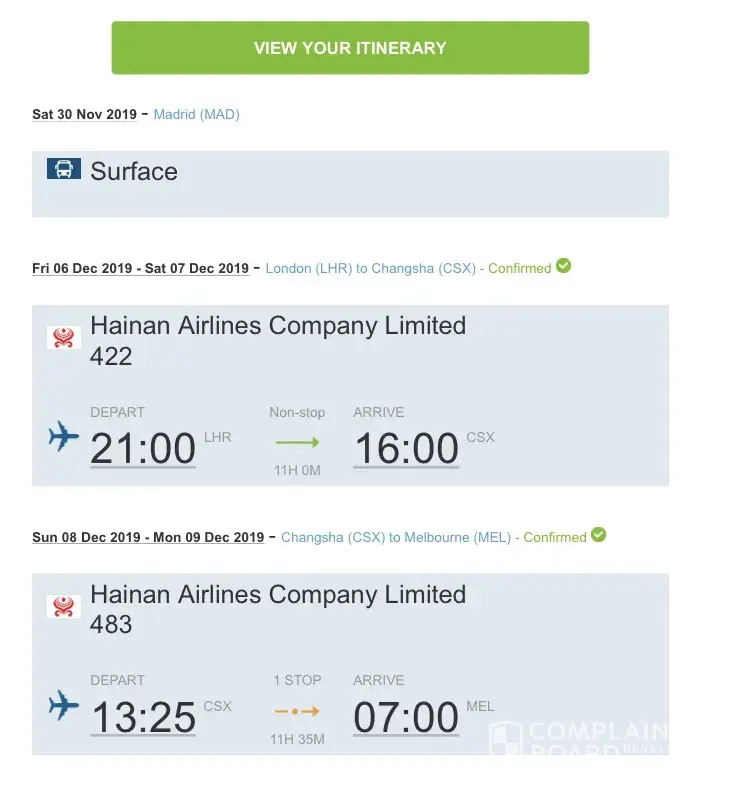This screenshot has height=785, width=750.
Task: Click green confirmed checkmark for London to Changsha
Action: (564, 266)
